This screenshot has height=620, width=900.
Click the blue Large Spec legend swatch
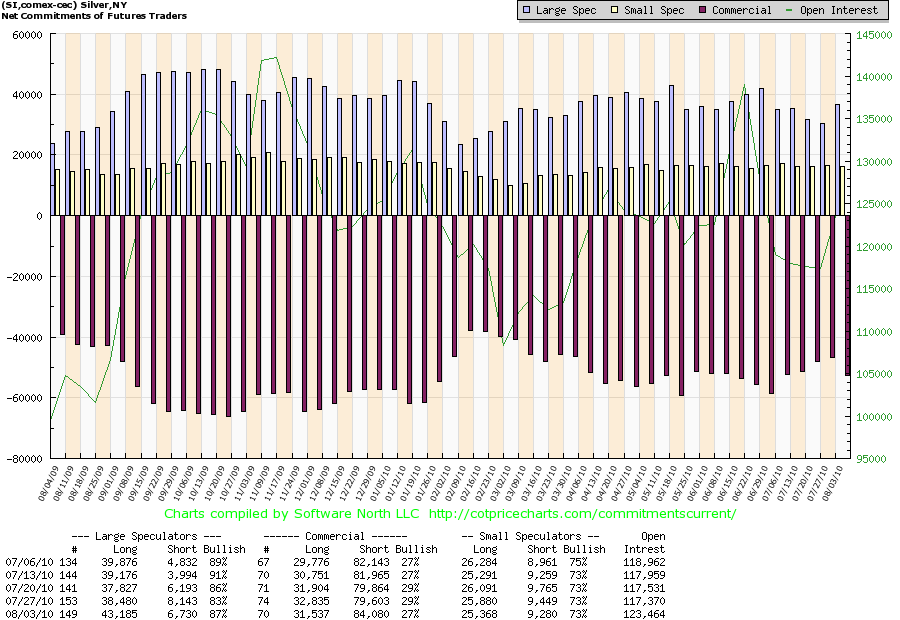[527, 10]
